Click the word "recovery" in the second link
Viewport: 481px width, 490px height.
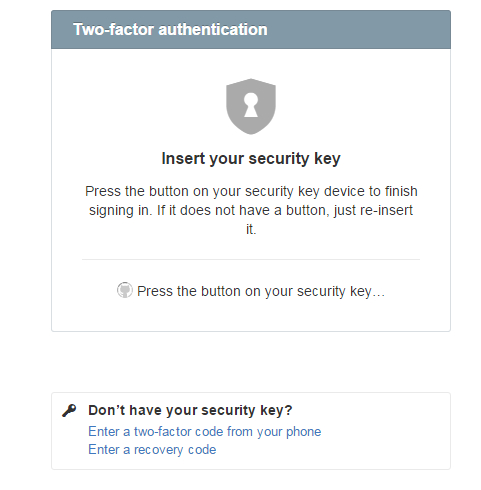pos(158,450)
